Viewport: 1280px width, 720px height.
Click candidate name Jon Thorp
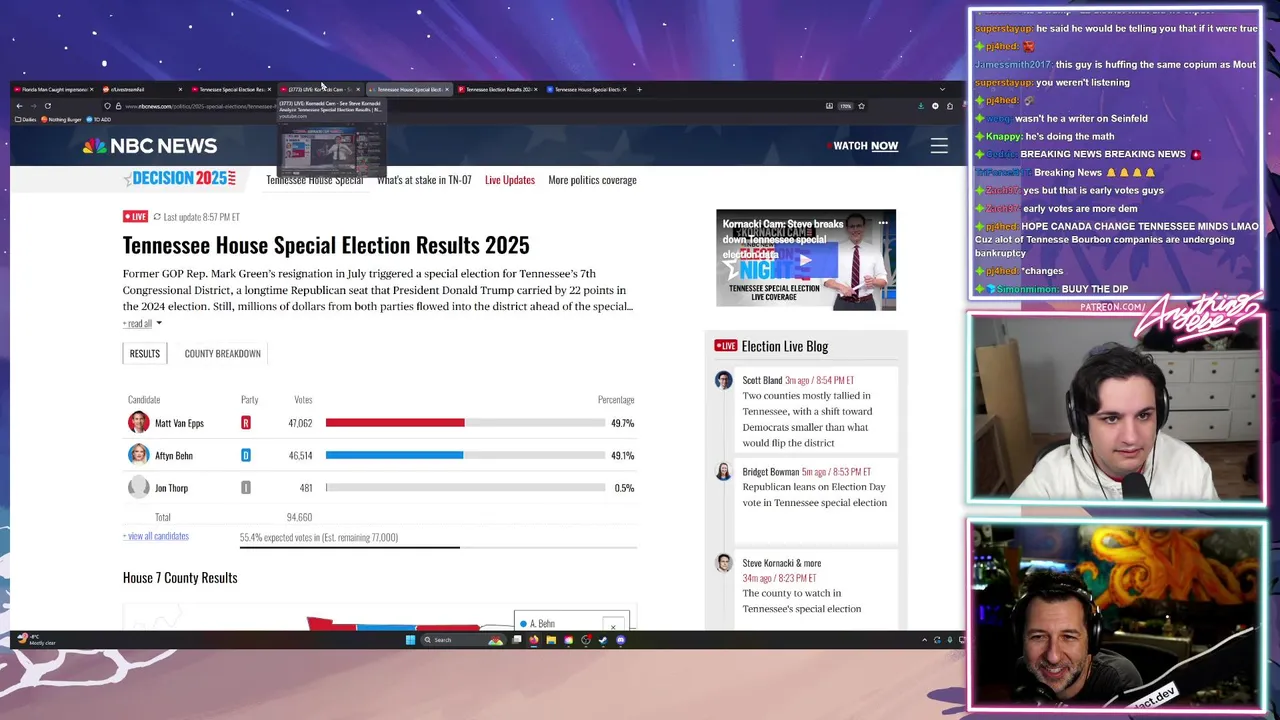(x=171, y=488)
